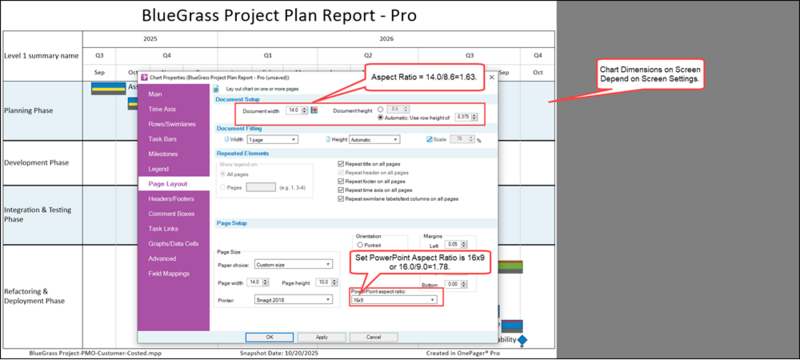Uncheck Repeat swimlane labels/text columns checkbox
This screenshot has height=360, width=800.
341,198
